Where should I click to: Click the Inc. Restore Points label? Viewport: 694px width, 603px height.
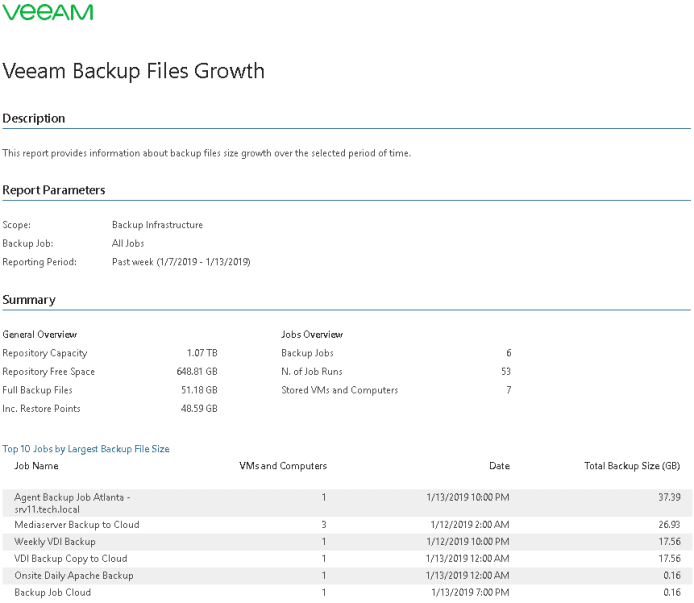click(x=41, y=409)
